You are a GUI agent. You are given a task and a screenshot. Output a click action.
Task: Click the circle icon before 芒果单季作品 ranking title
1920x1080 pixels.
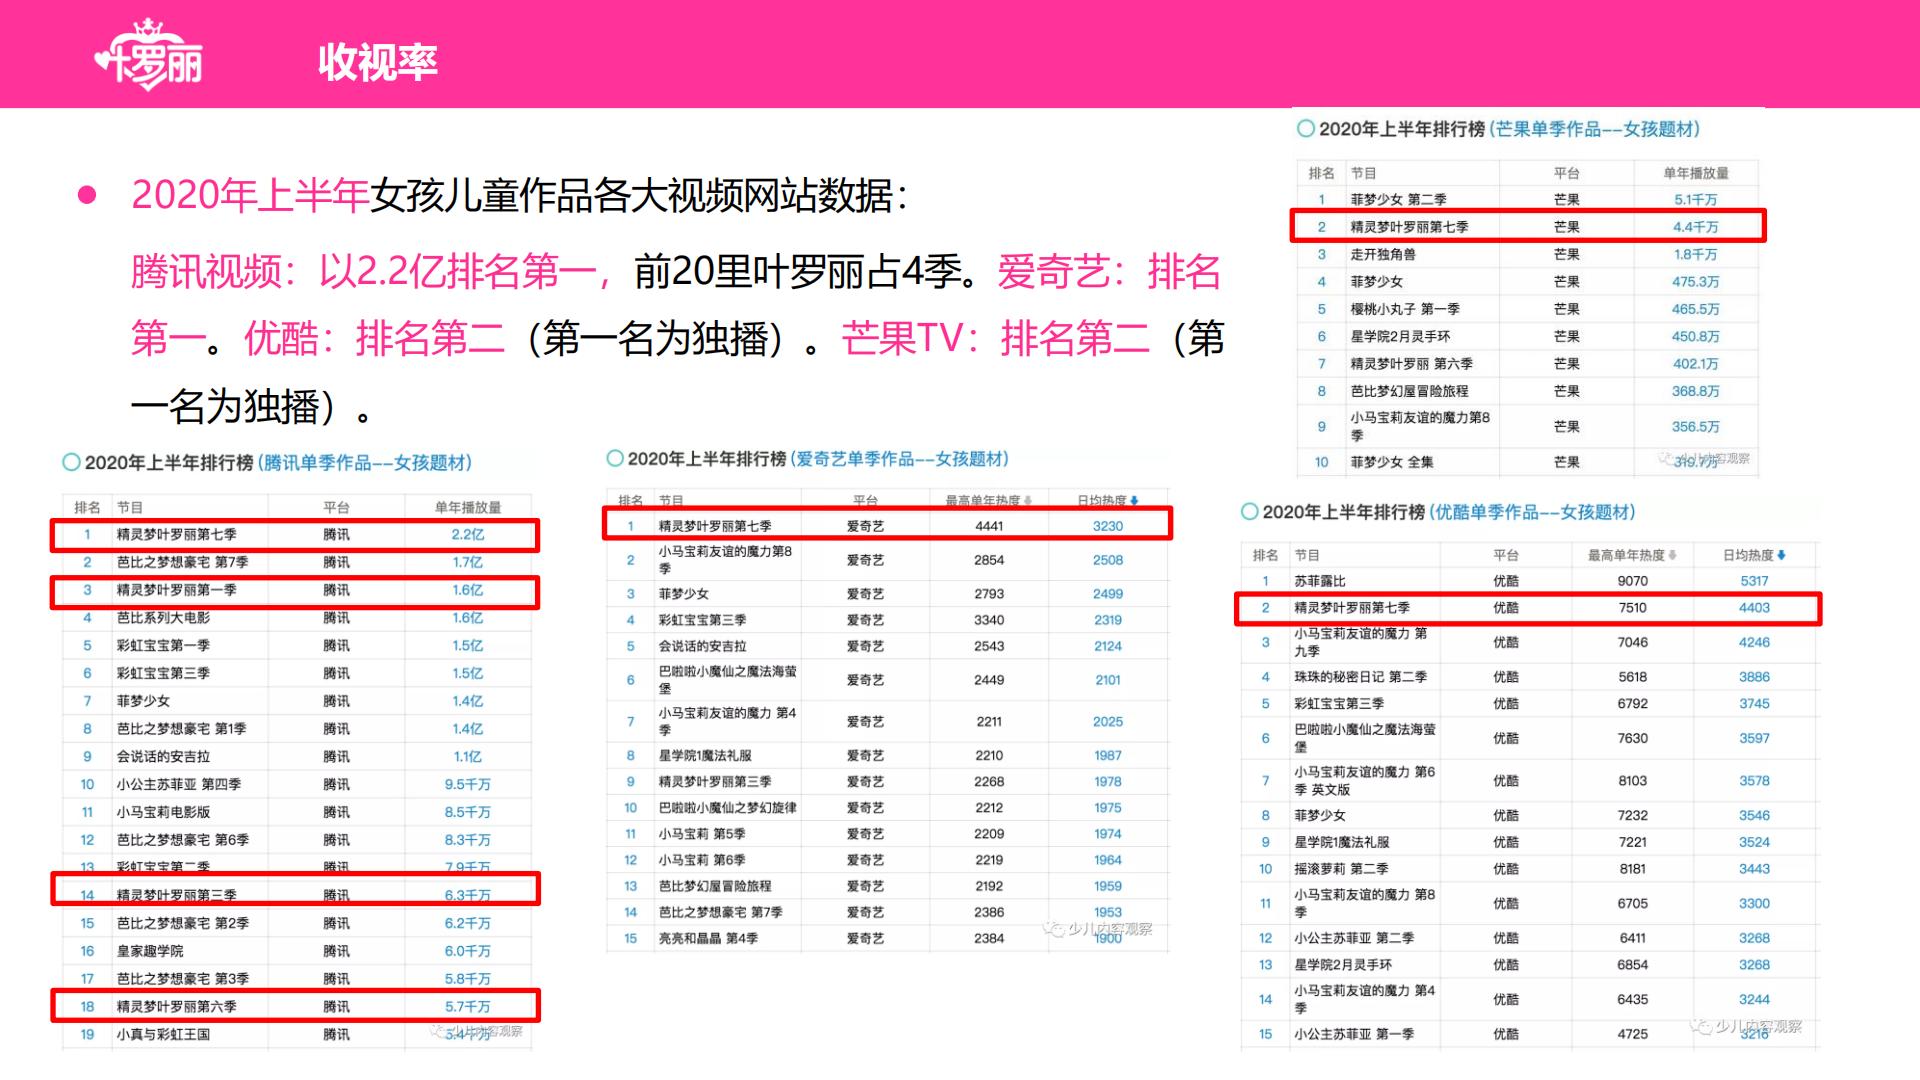click(1303, 127)
